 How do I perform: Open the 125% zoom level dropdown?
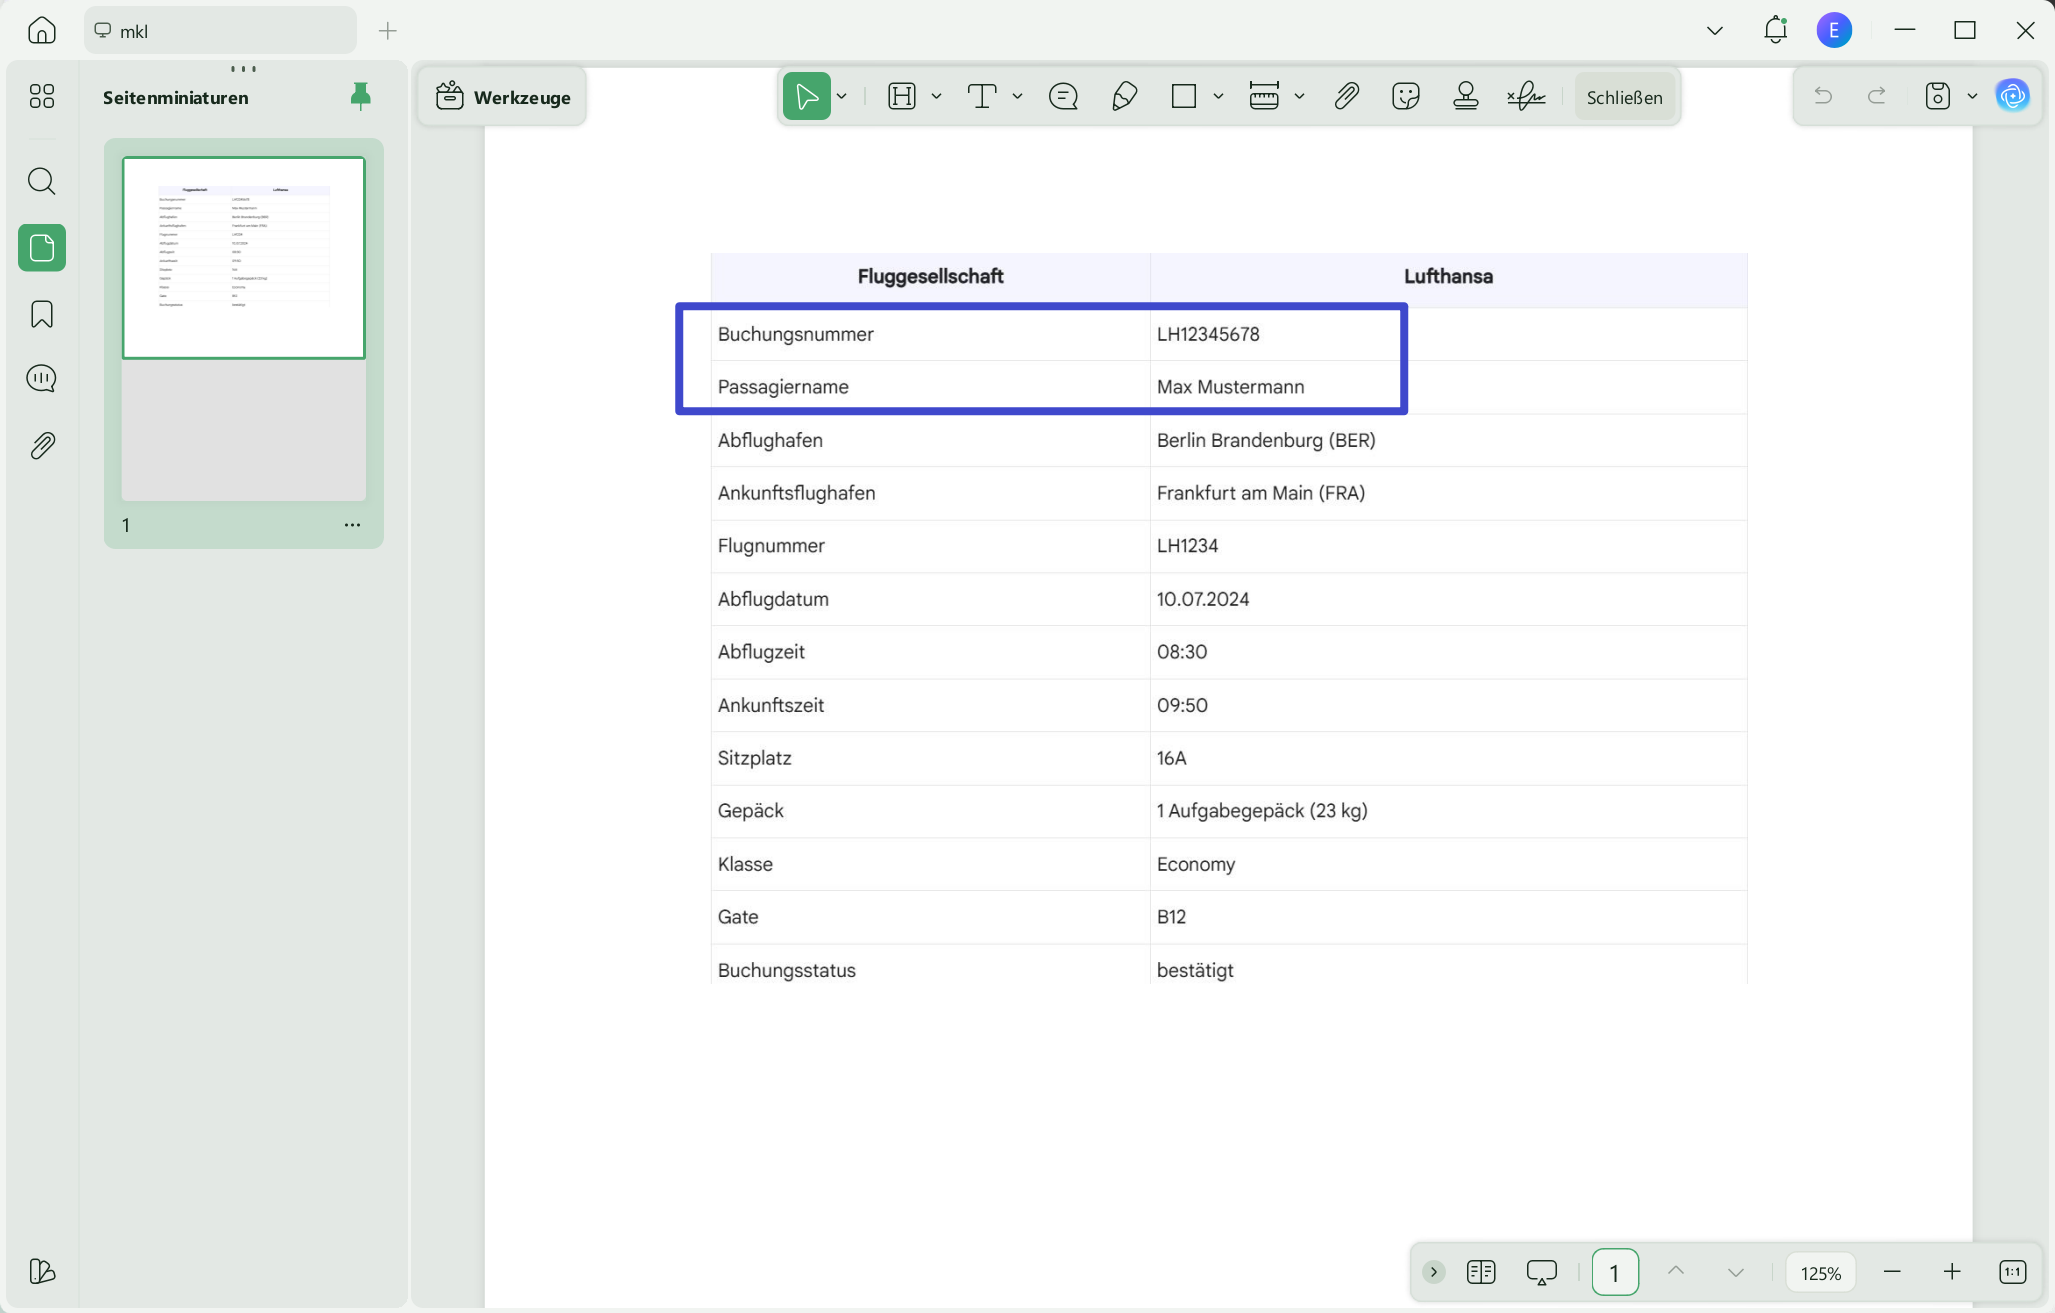coord(1821,1273)
